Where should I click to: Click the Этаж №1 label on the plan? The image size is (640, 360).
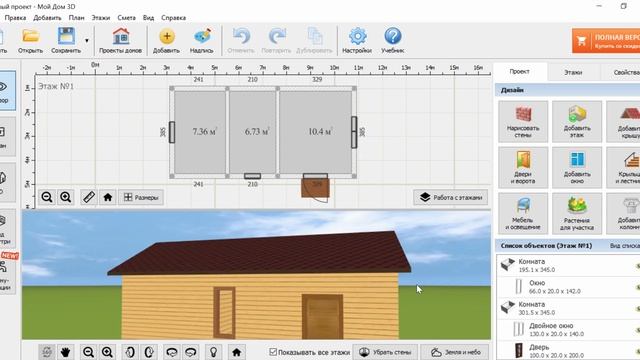point(56,87)
